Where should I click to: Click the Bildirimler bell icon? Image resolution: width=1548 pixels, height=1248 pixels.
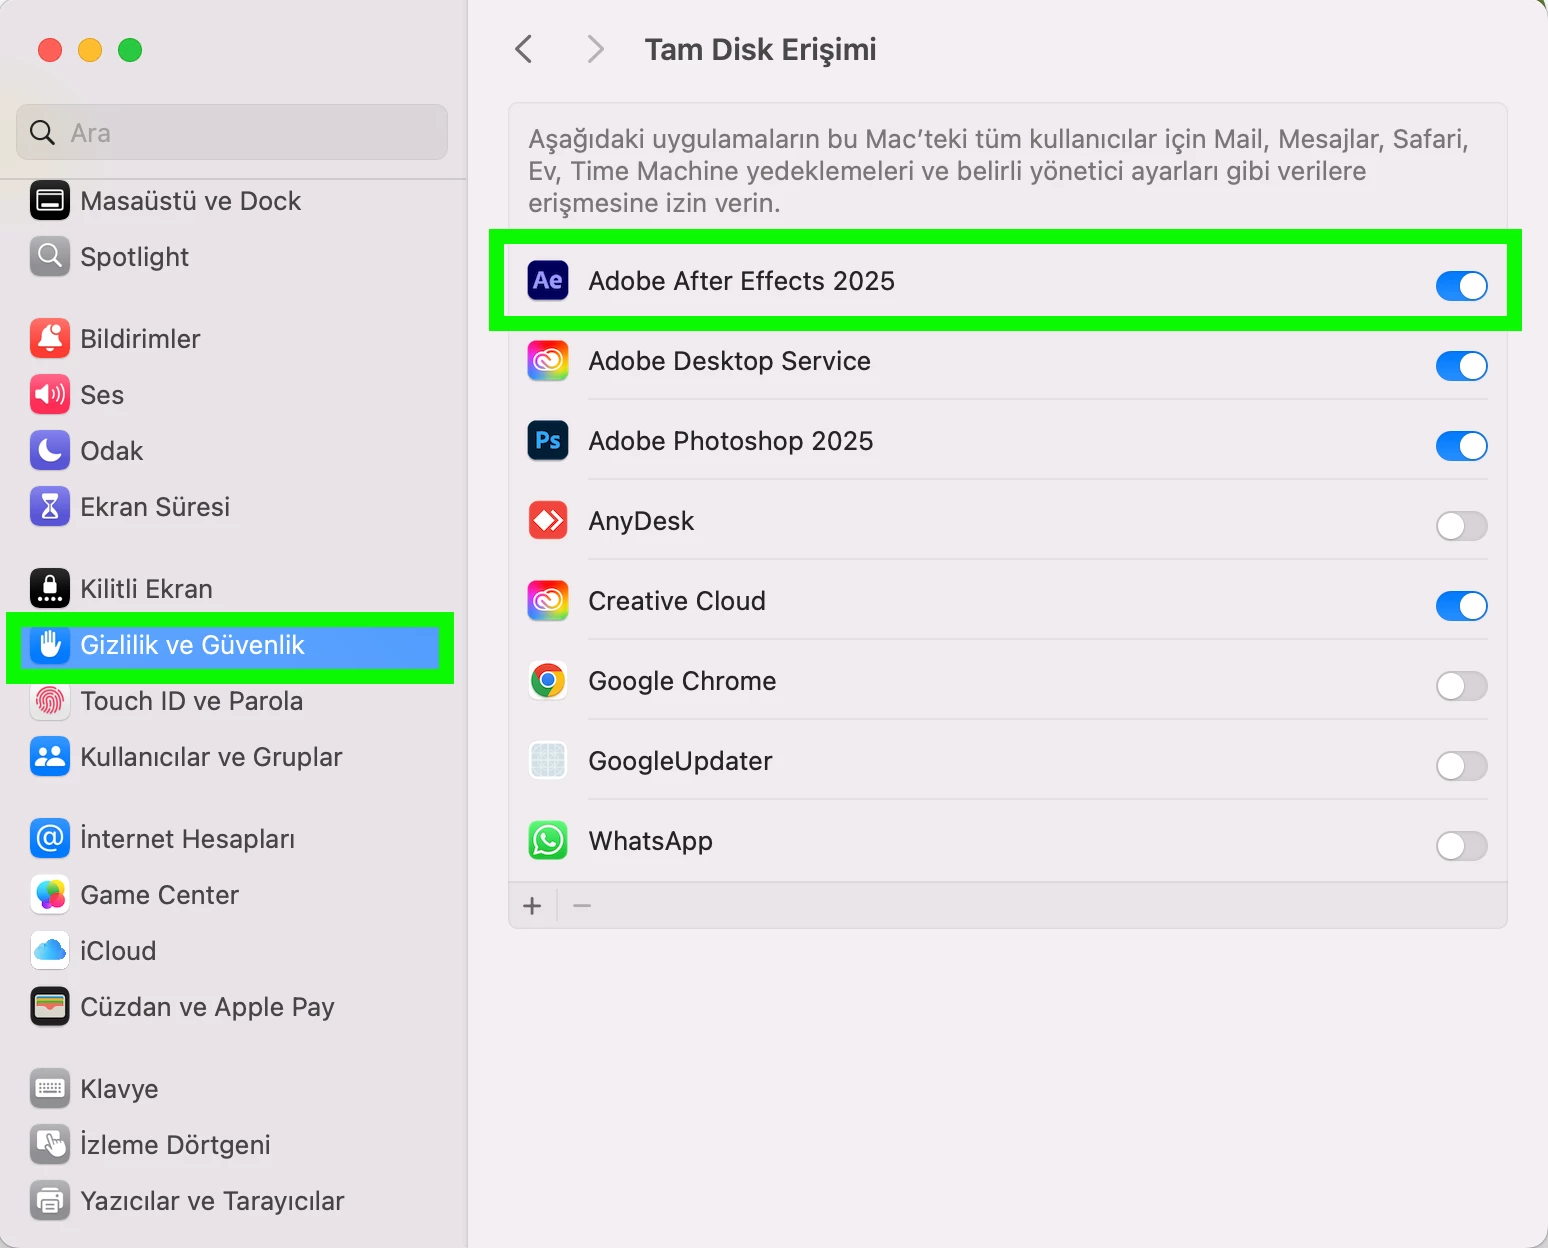[x=50, y=339]
